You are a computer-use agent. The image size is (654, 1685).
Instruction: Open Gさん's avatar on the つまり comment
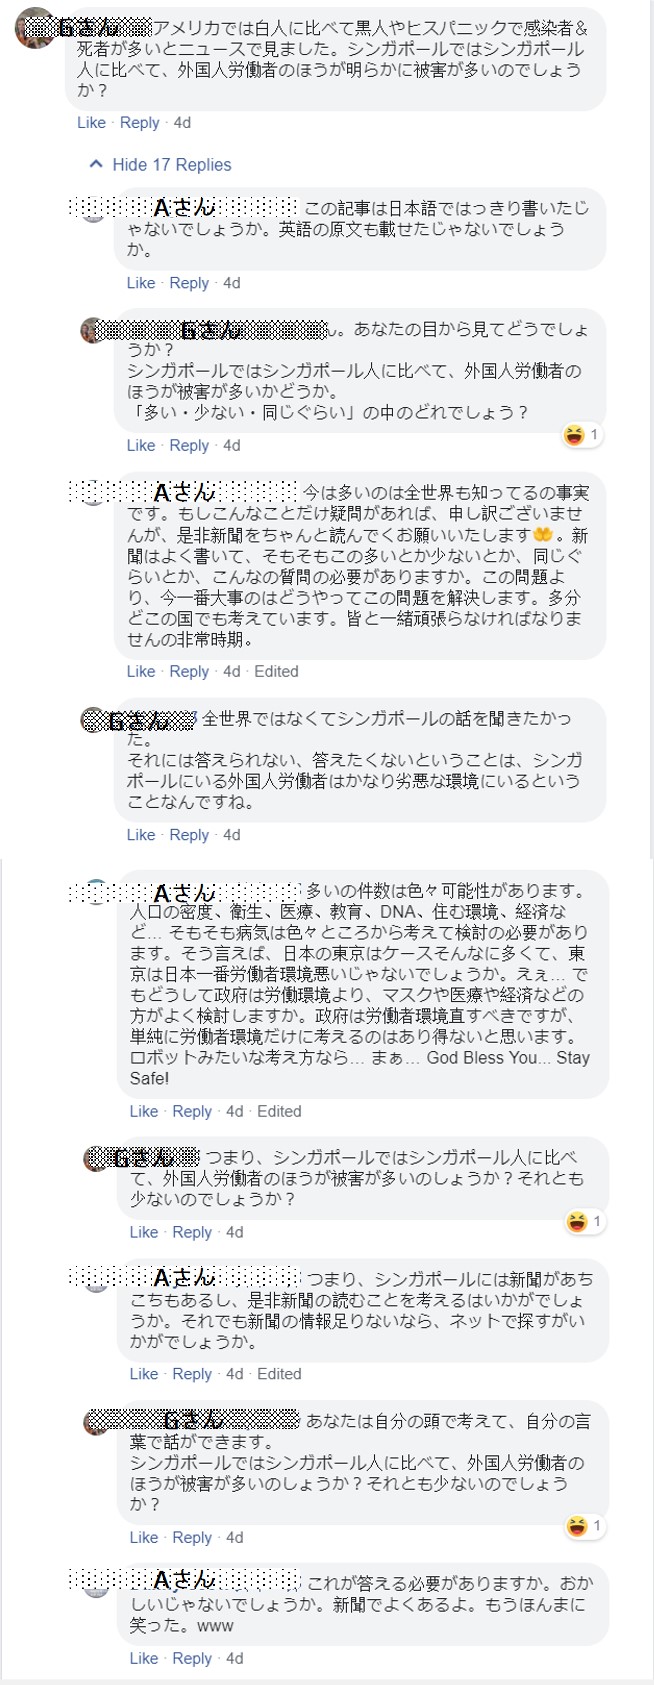(x=93, y=1160)
